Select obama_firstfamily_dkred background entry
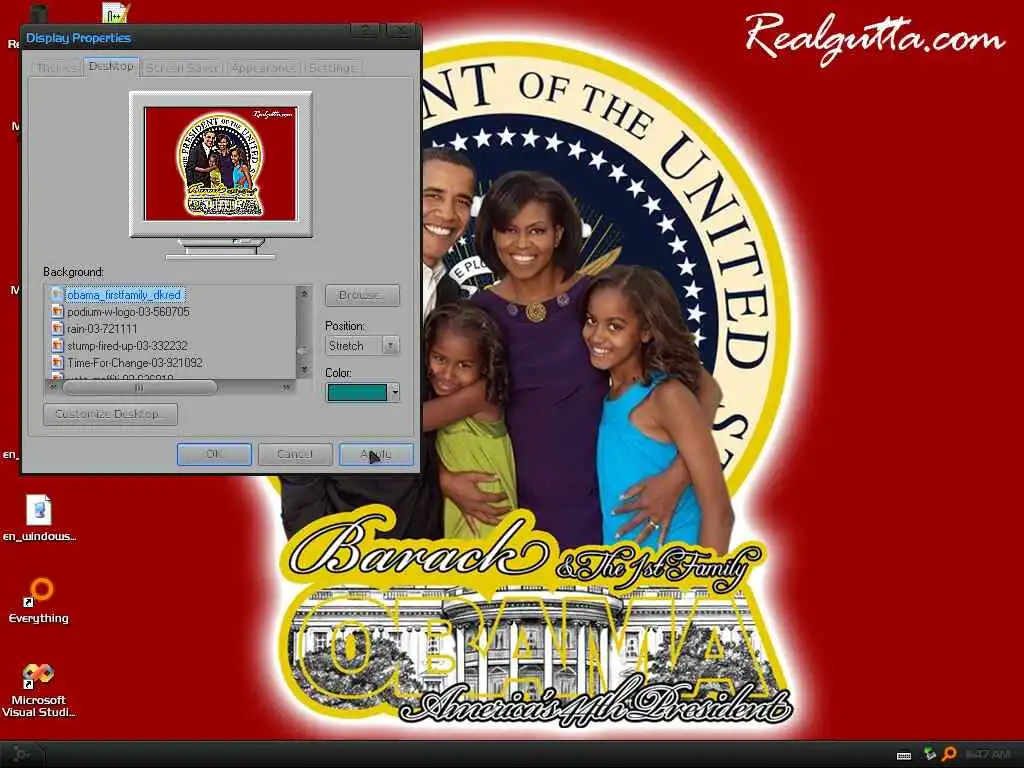Image resolution: width=1024 pixels, height=768 pixels. tap(124, 295)
